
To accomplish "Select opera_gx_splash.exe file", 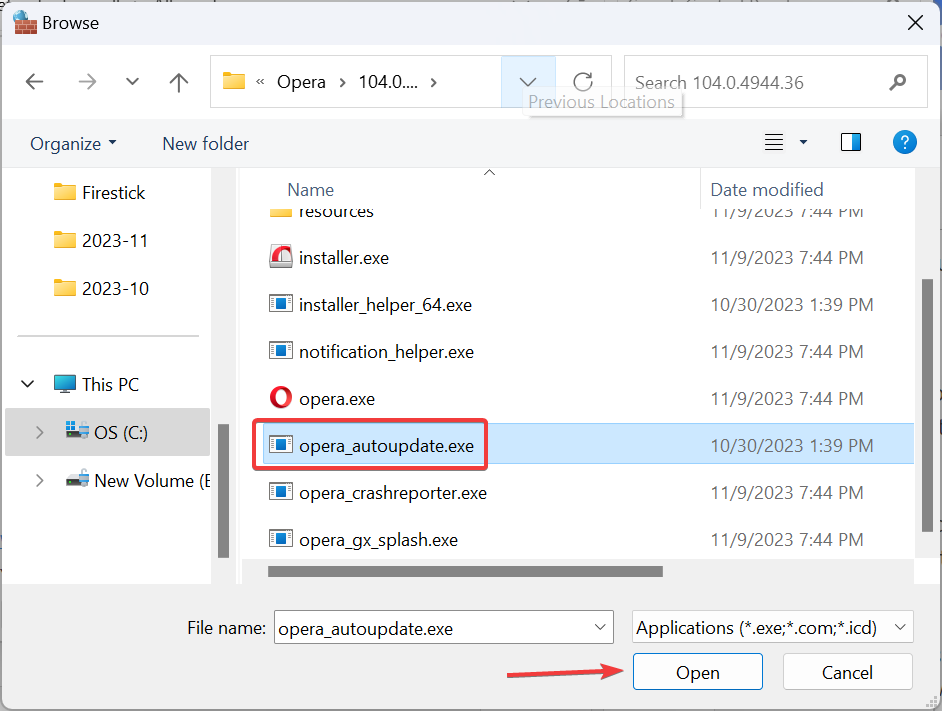I will point(378,540).
